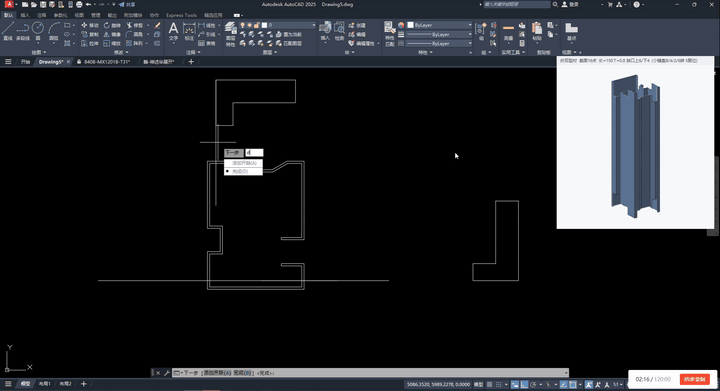Open the Layer Properties (图层特性) manager

coord(231,34)
